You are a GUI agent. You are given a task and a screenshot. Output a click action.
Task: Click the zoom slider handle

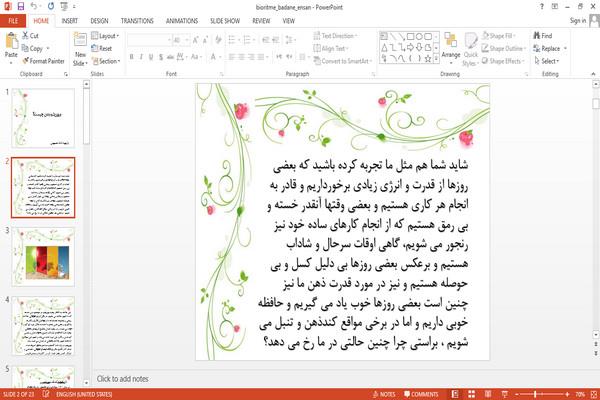(535, 394)
